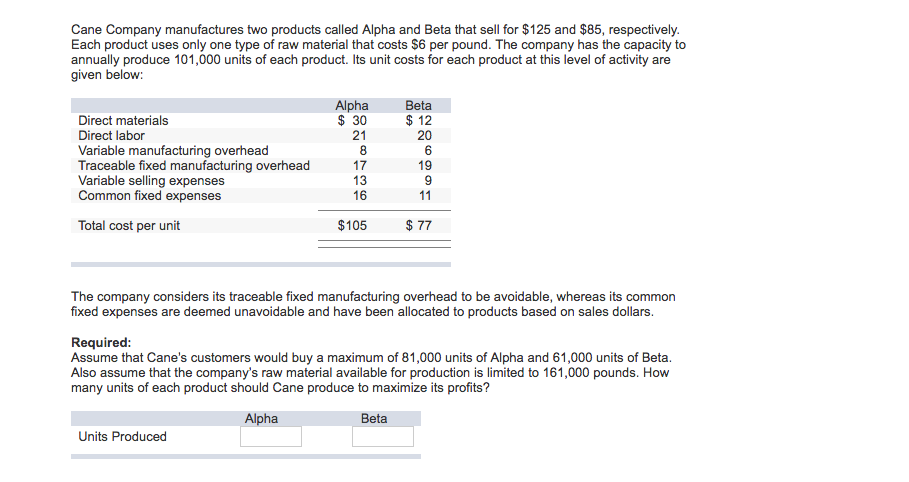The image size is (909, 482).
Task: Click the Alpha units produced input box
Action: (x=271, y=436)
